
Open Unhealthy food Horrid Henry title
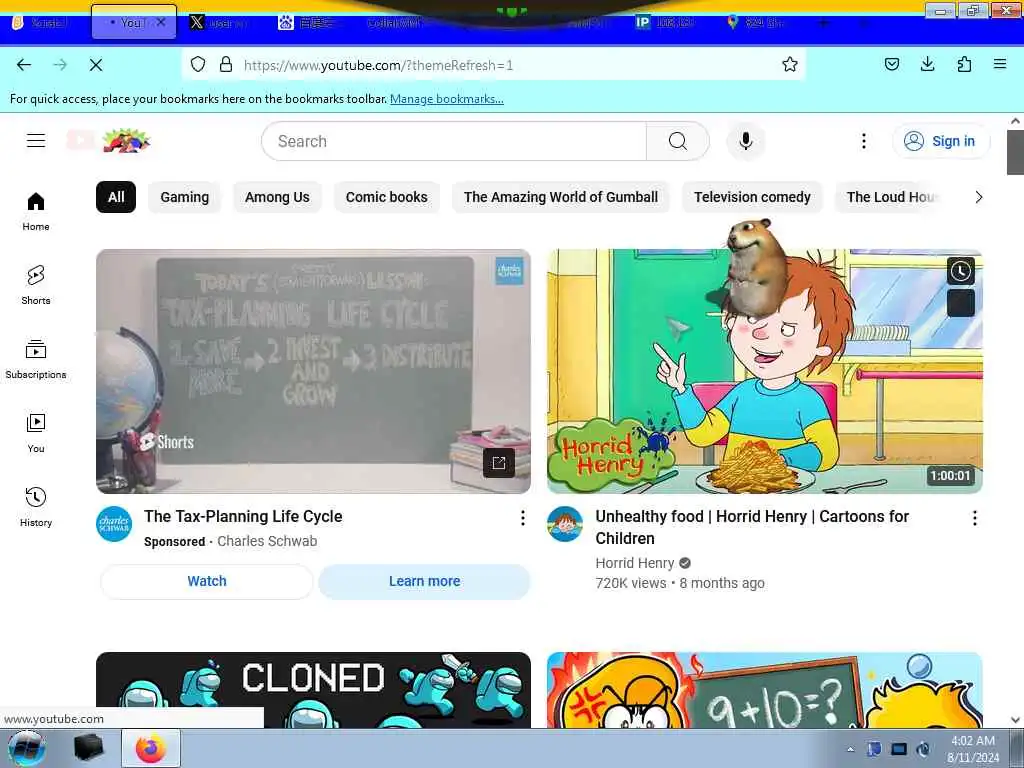(752, 527)
